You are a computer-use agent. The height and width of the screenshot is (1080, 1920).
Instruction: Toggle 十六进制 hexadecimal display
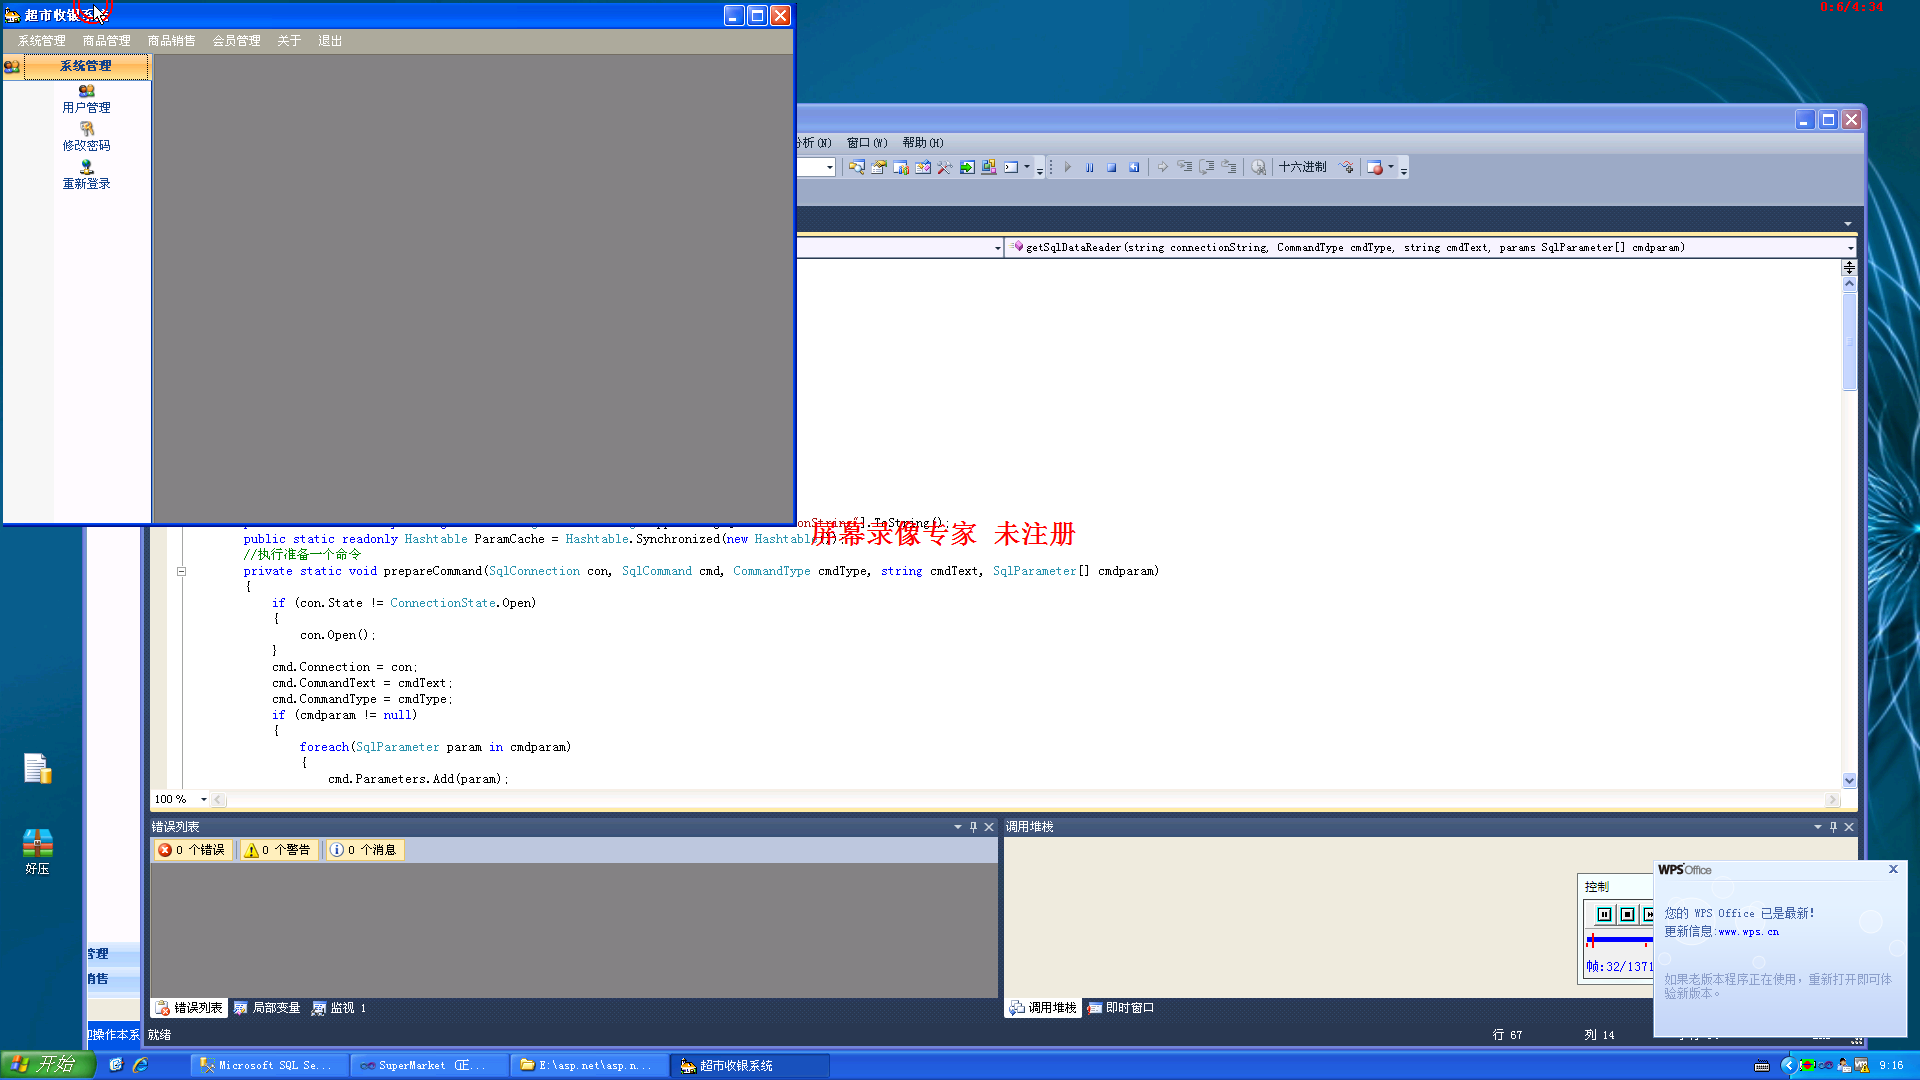1303,167
